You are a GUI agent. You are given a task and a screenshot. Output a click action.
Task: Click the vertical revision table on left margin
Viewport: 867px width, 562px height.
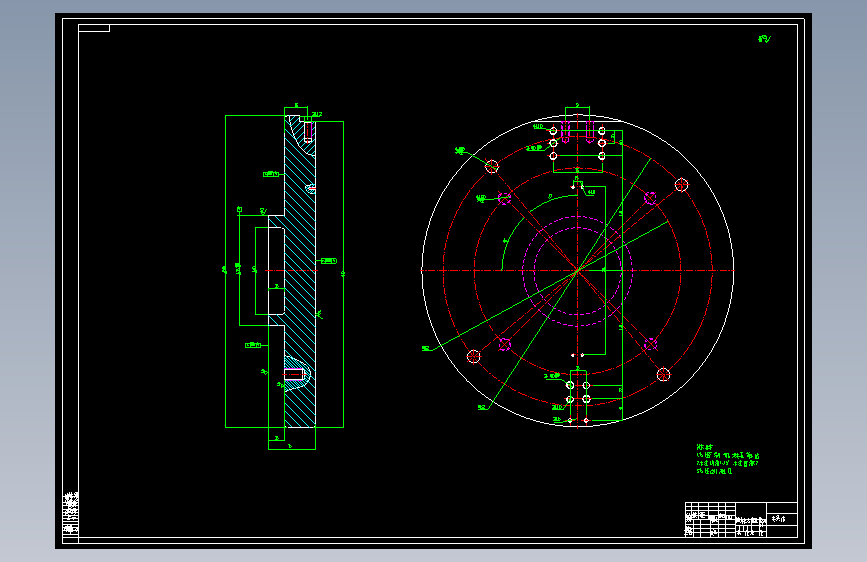(70, 513)
